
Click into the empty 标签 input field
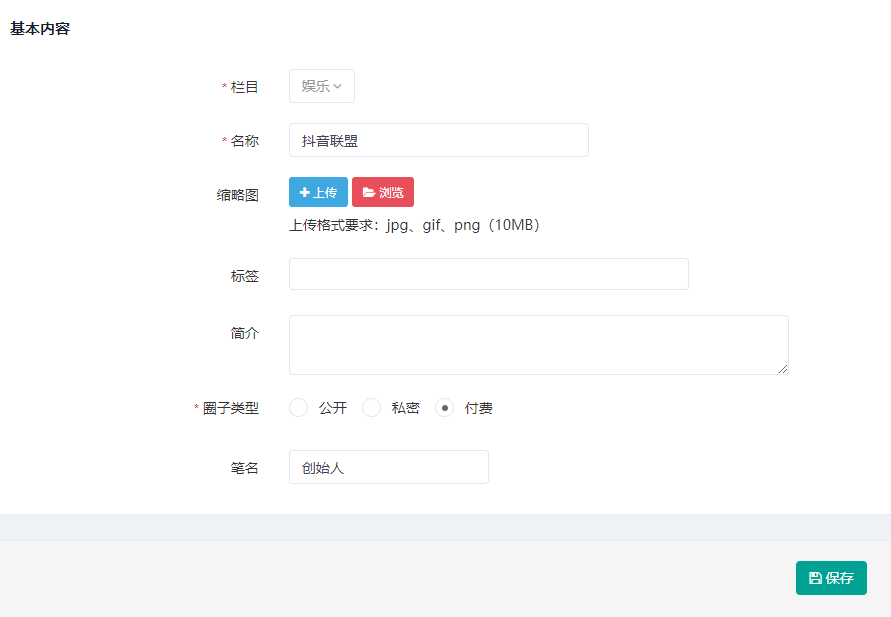(x=488, y=274)
